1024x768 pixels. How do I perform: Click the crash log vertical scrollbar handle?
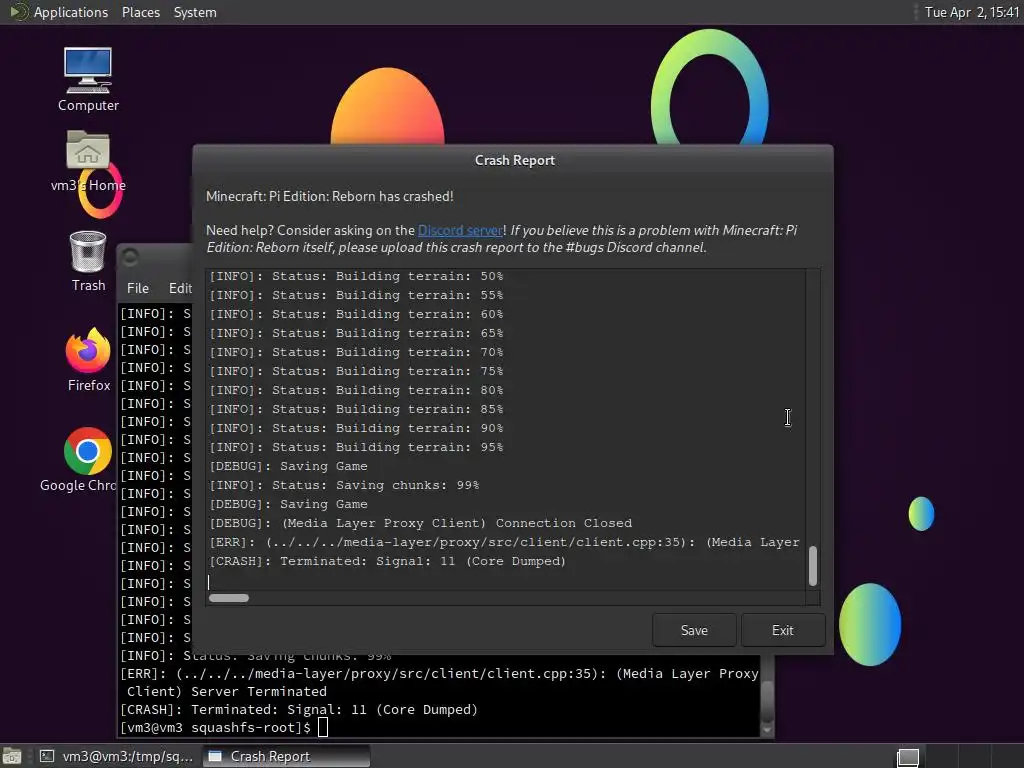[813, 566]
